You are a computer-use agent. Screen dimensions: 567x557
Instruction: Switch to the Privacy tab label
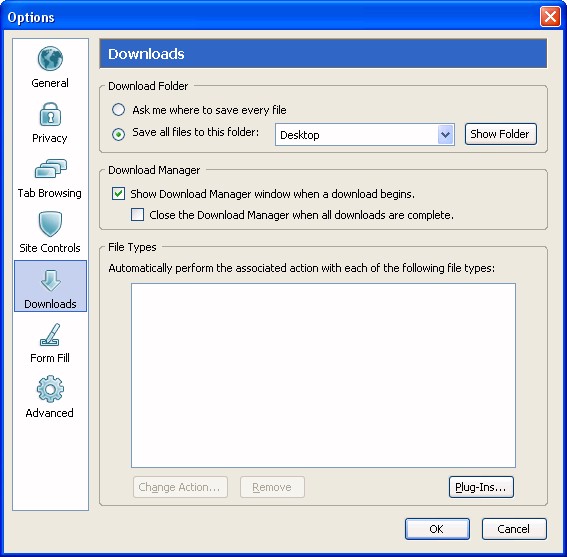point(50,139)
